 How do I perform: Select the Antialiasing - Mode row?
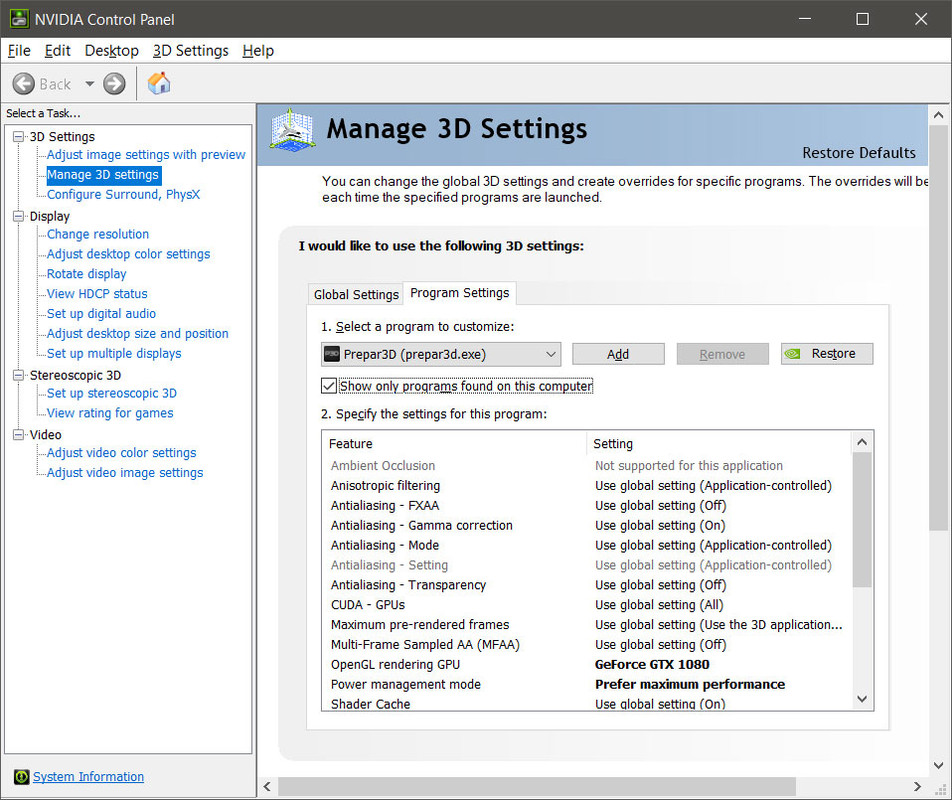click(586, 545)
